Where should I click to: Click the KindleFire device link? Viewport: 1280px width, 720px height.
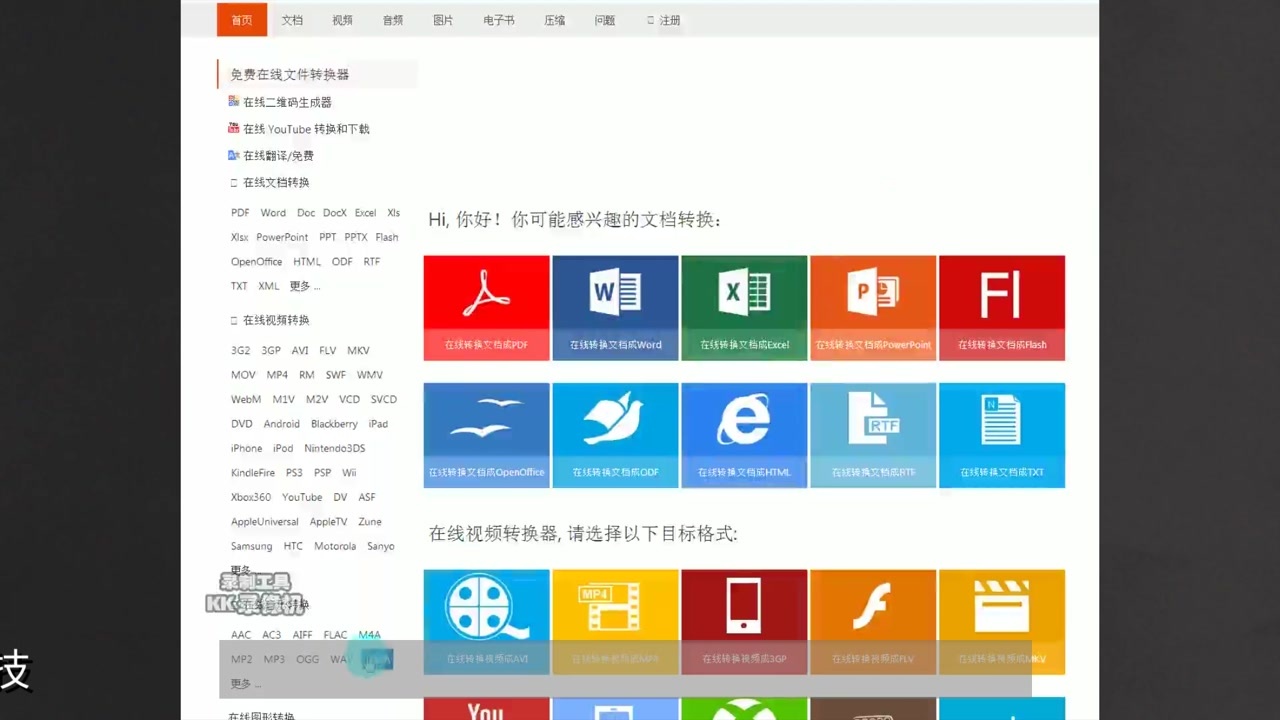click(253, 473)
